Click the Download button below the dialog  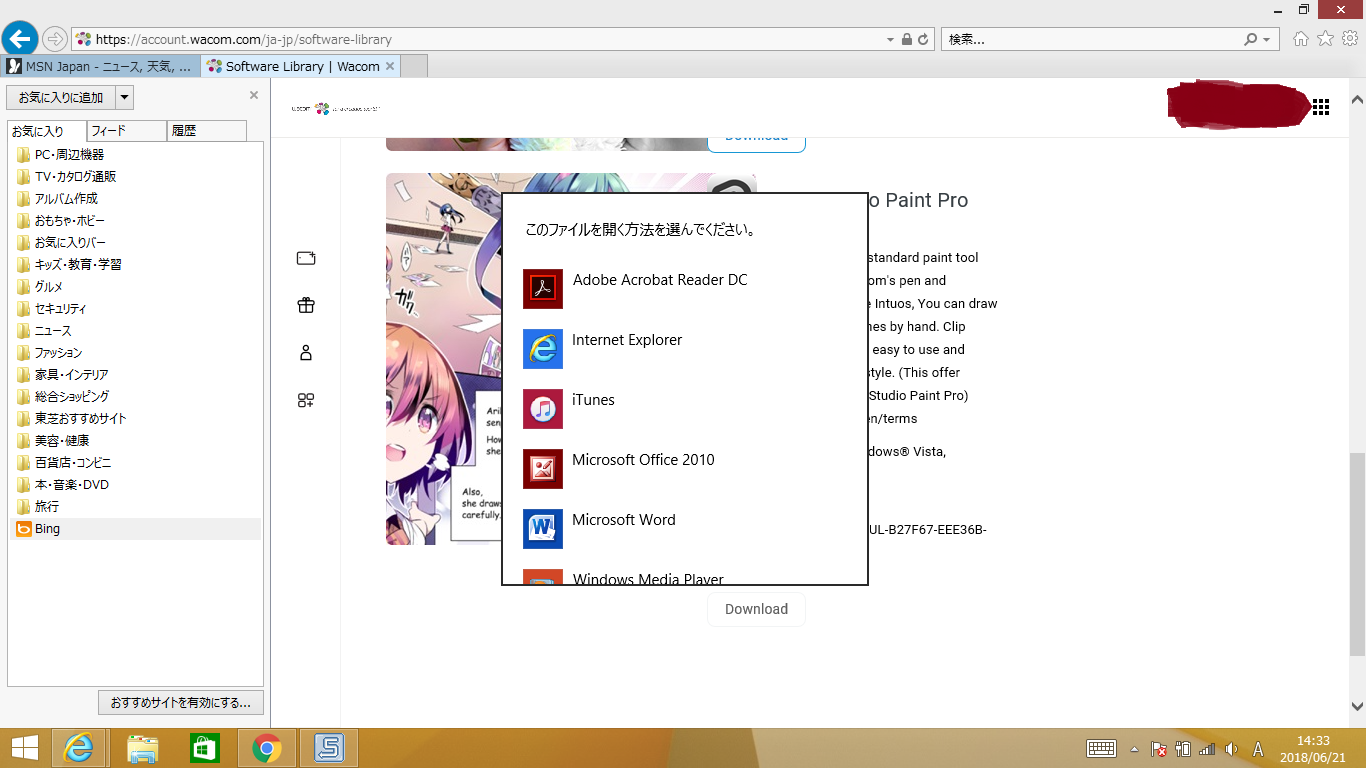(x=756, y=609)
